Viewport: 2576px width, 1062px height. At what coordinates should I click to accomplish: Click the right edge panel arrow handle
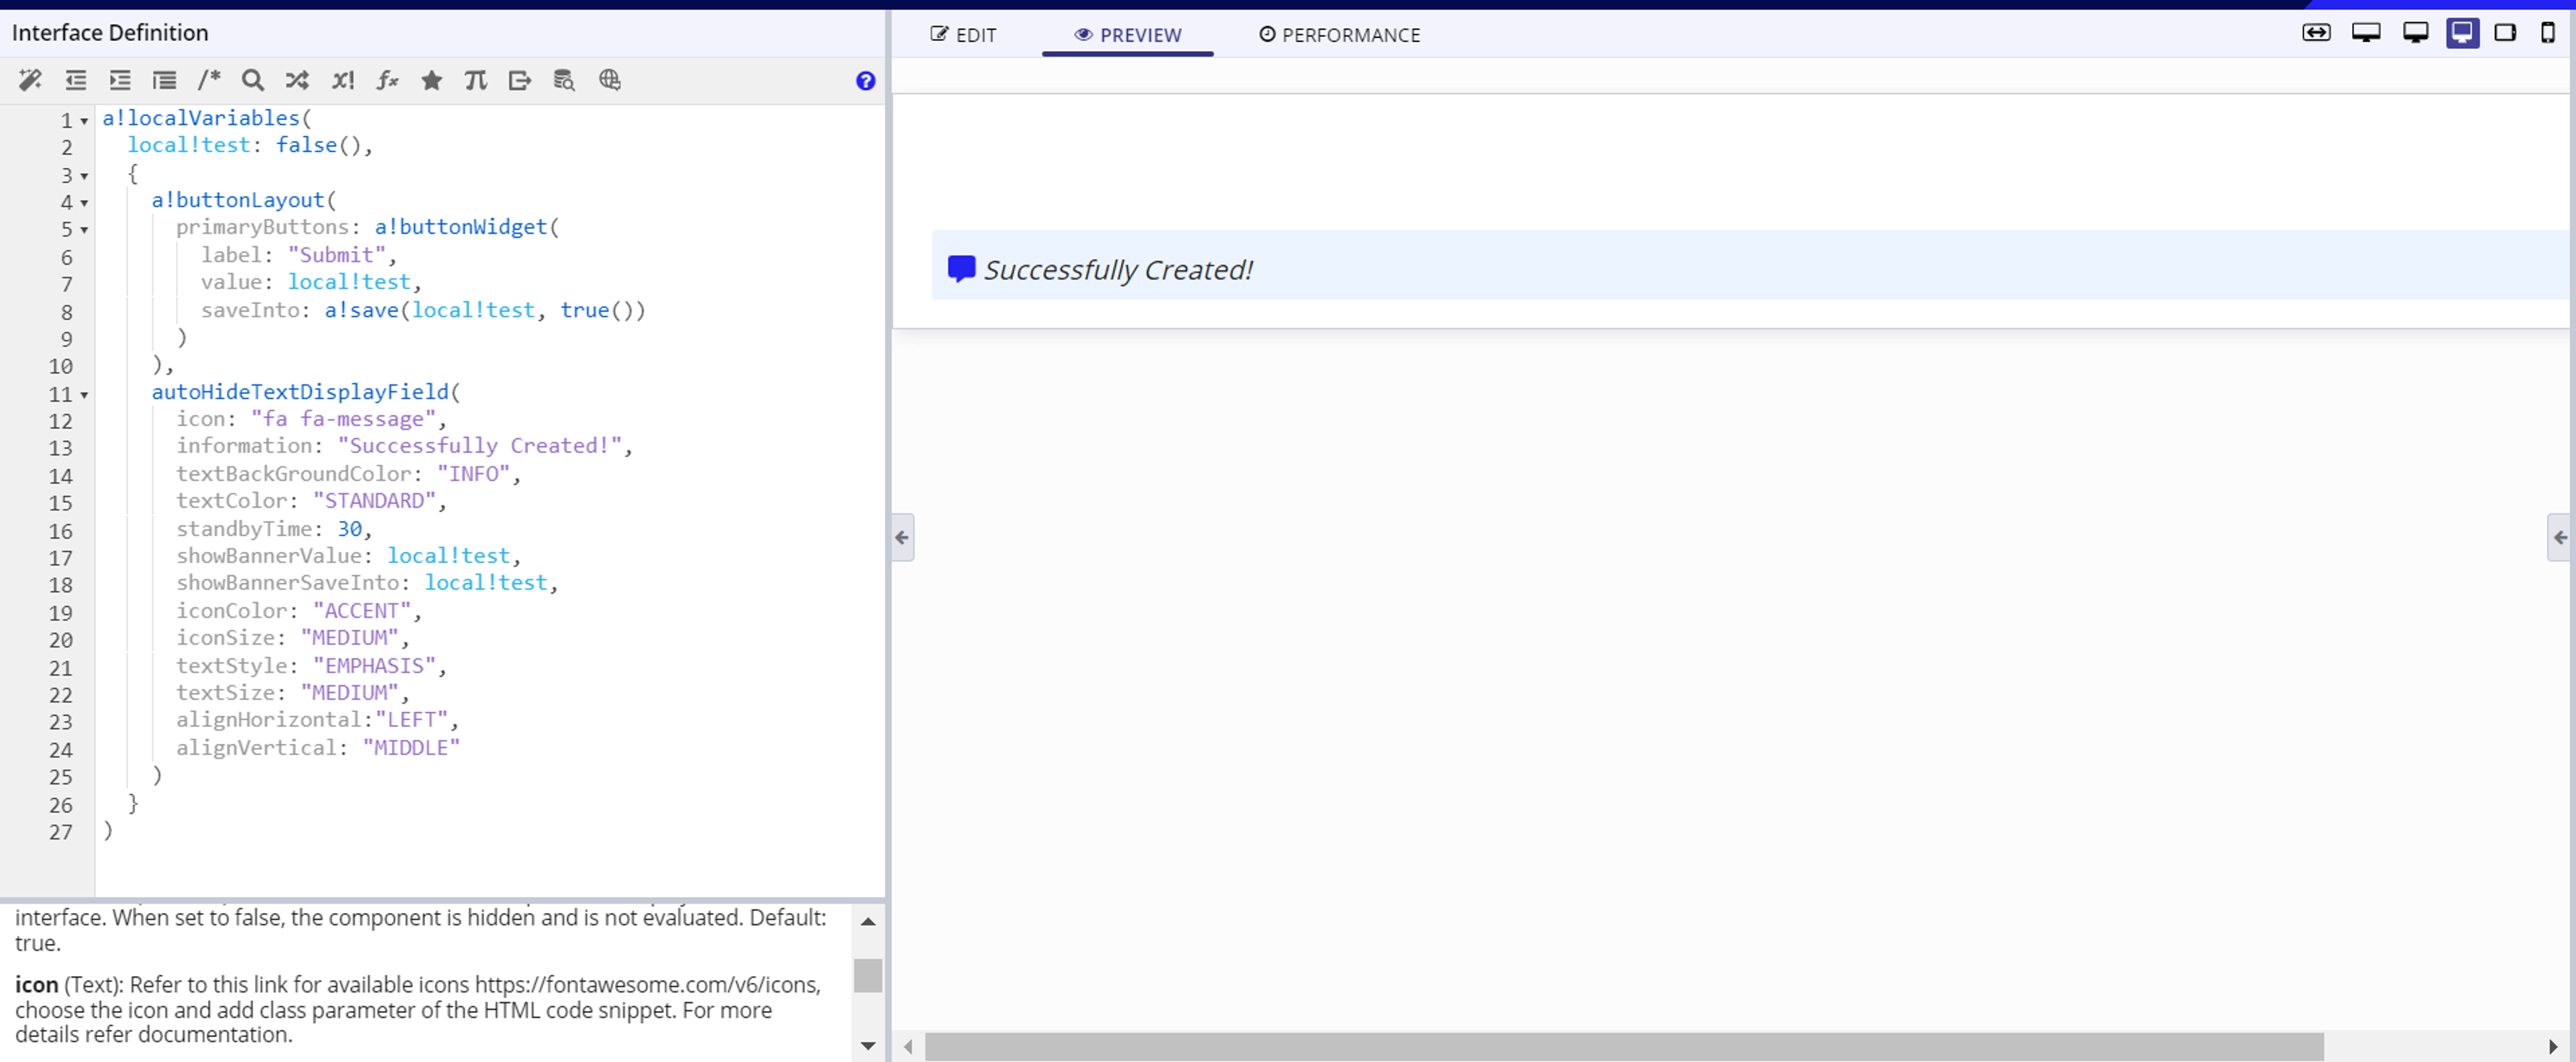click(x=2559, y=537)
